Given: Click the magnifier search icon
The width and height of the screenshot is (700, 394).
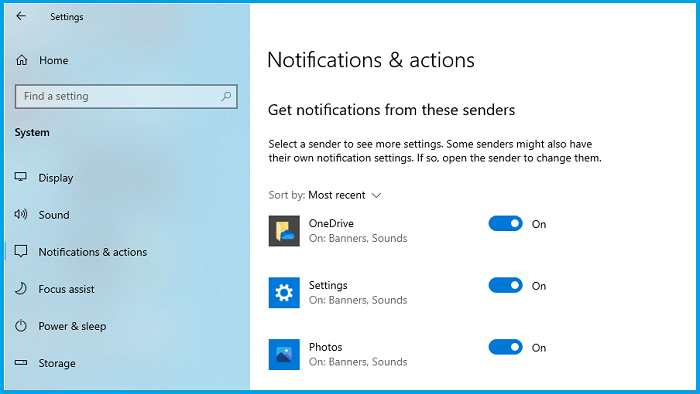Looking at the screenshot, I should [x=226, y=96].
